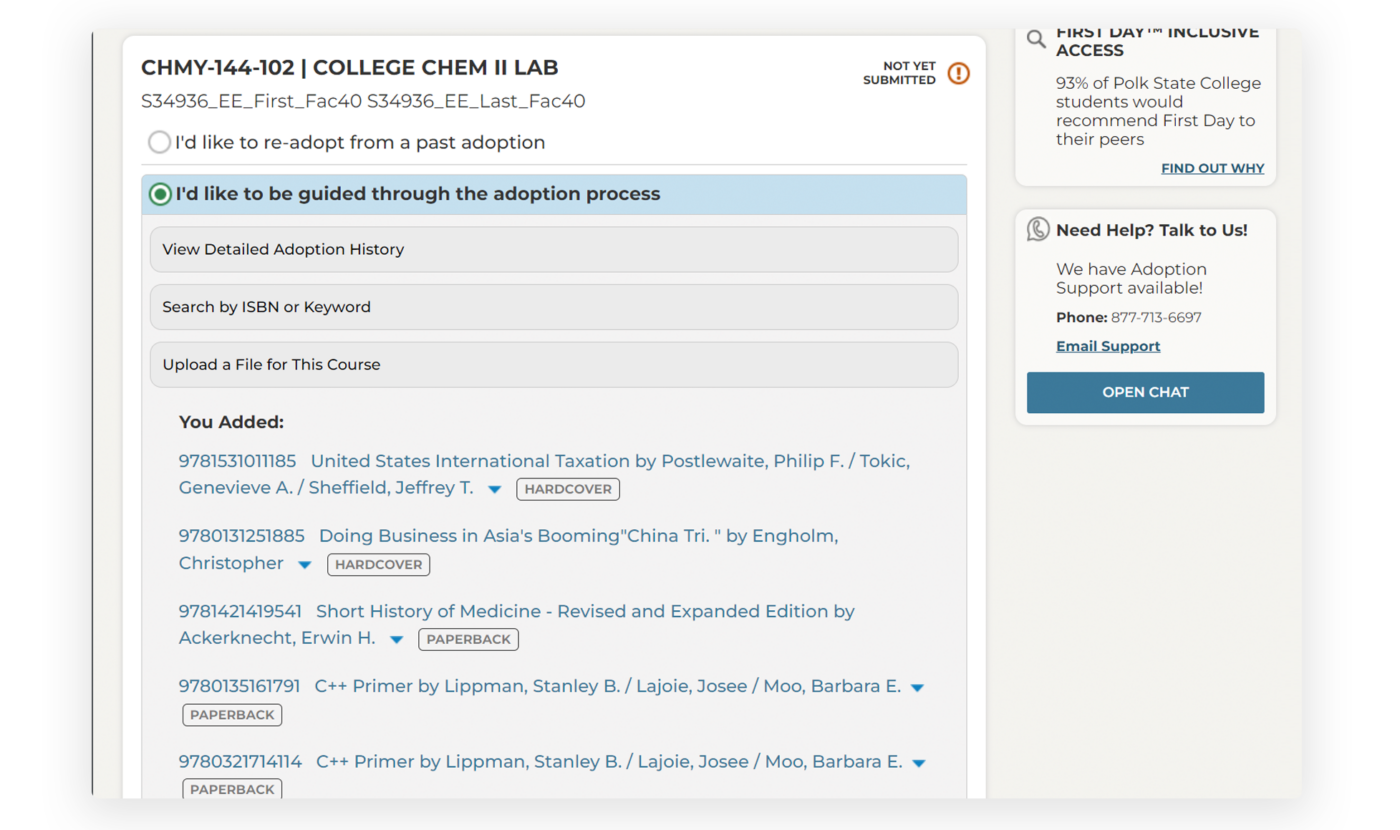The image size is (1400, 830).
Task: Click the search magnifier icon near First Day
Action: (x=1037, y=40)
